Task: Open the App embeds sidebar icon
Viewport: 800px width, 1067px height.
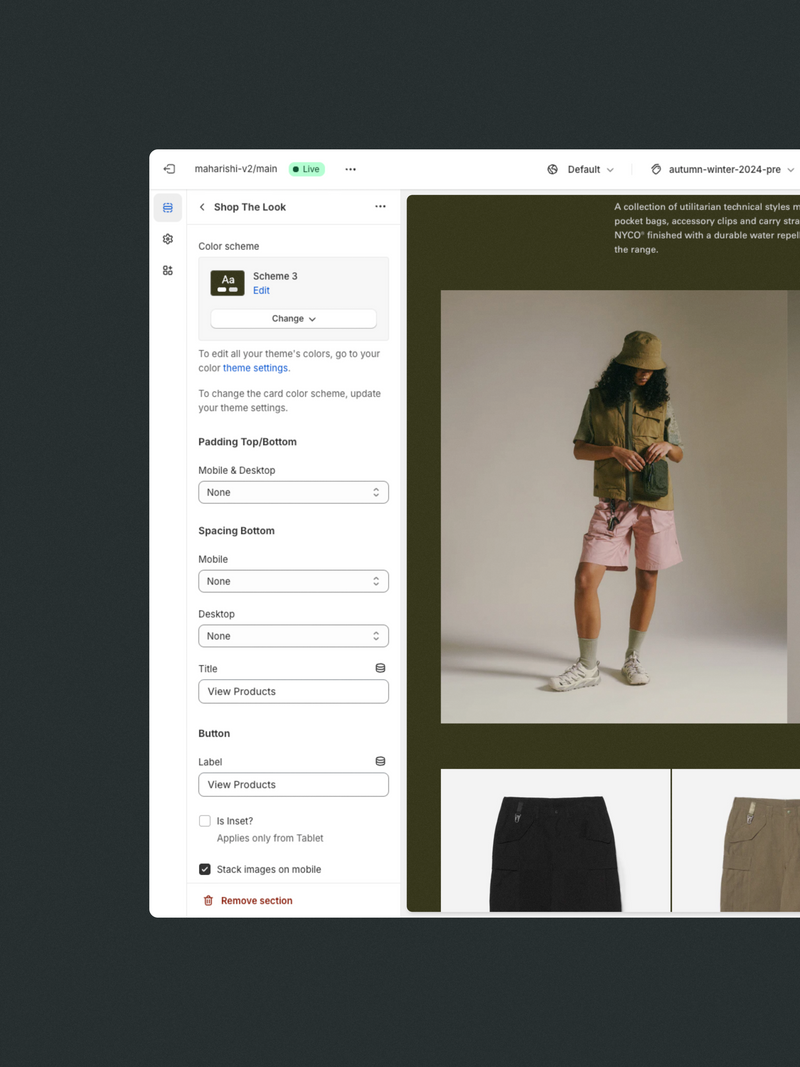Action: click(x=168, y=270)
